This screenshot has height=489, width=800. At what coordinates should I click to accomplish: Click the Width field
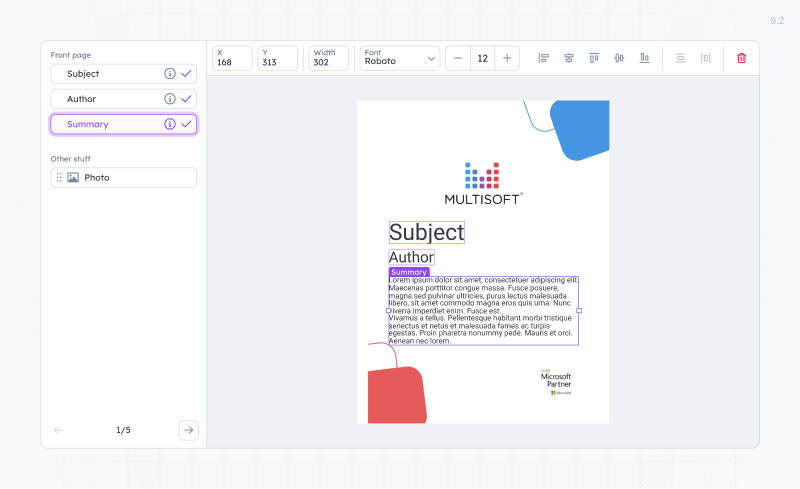point(328,58)
